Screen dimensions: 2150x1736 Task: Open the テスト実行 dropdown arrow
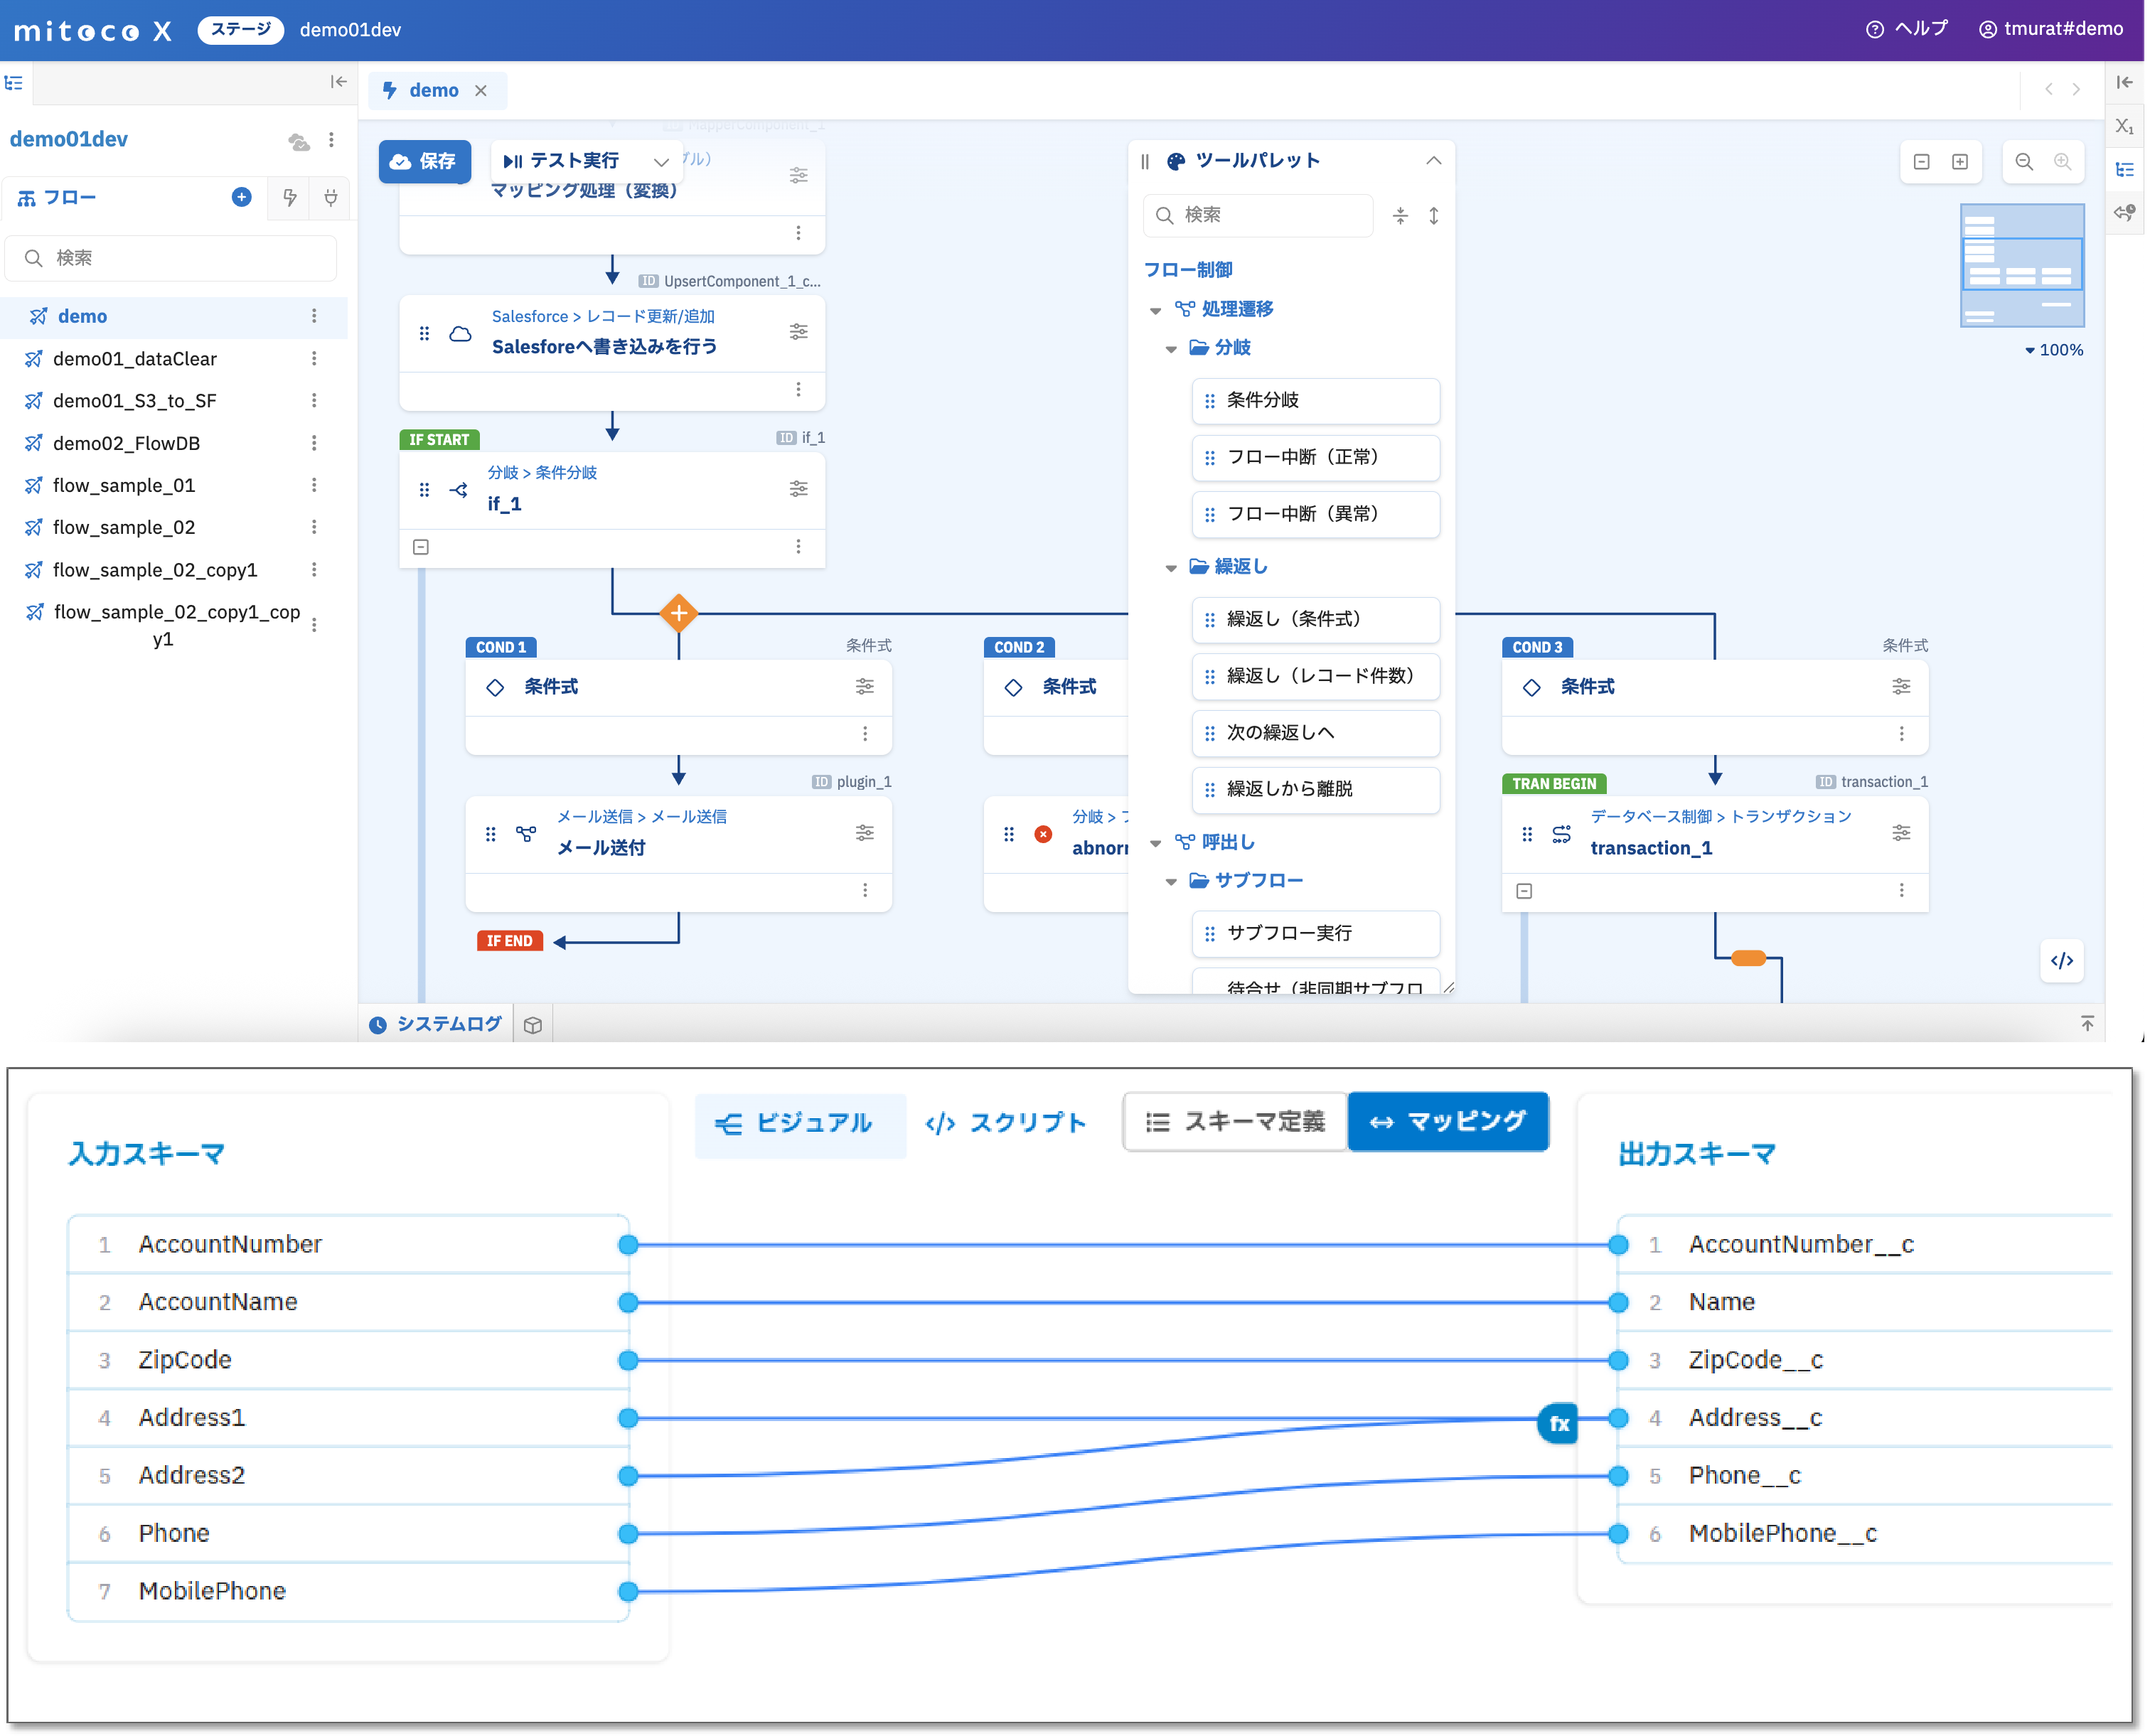coord(661,162)
